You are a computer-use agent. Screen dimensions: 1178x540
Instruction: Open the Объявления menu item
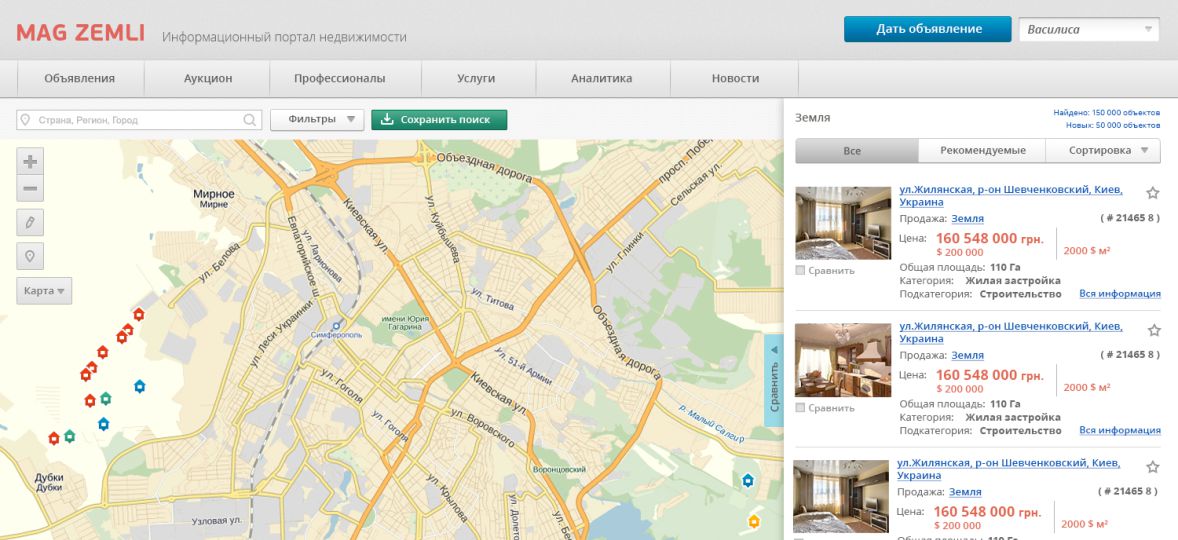[80, 78]
